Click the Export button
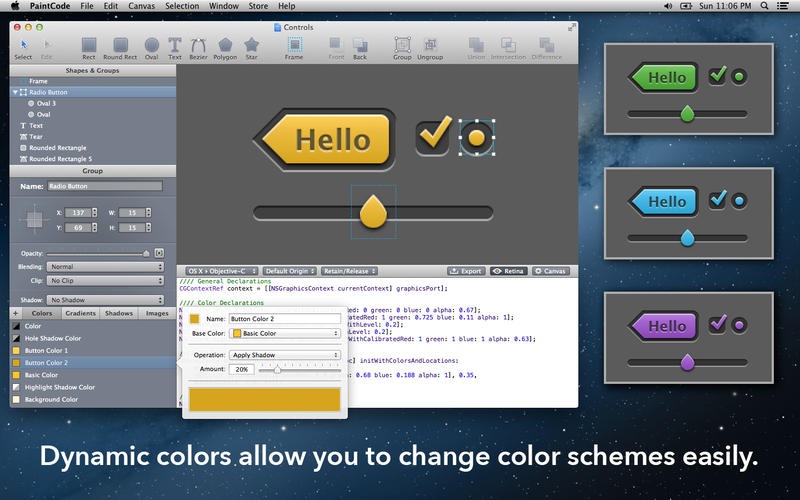Screen dimensions: 800x500 coord(466,271)
